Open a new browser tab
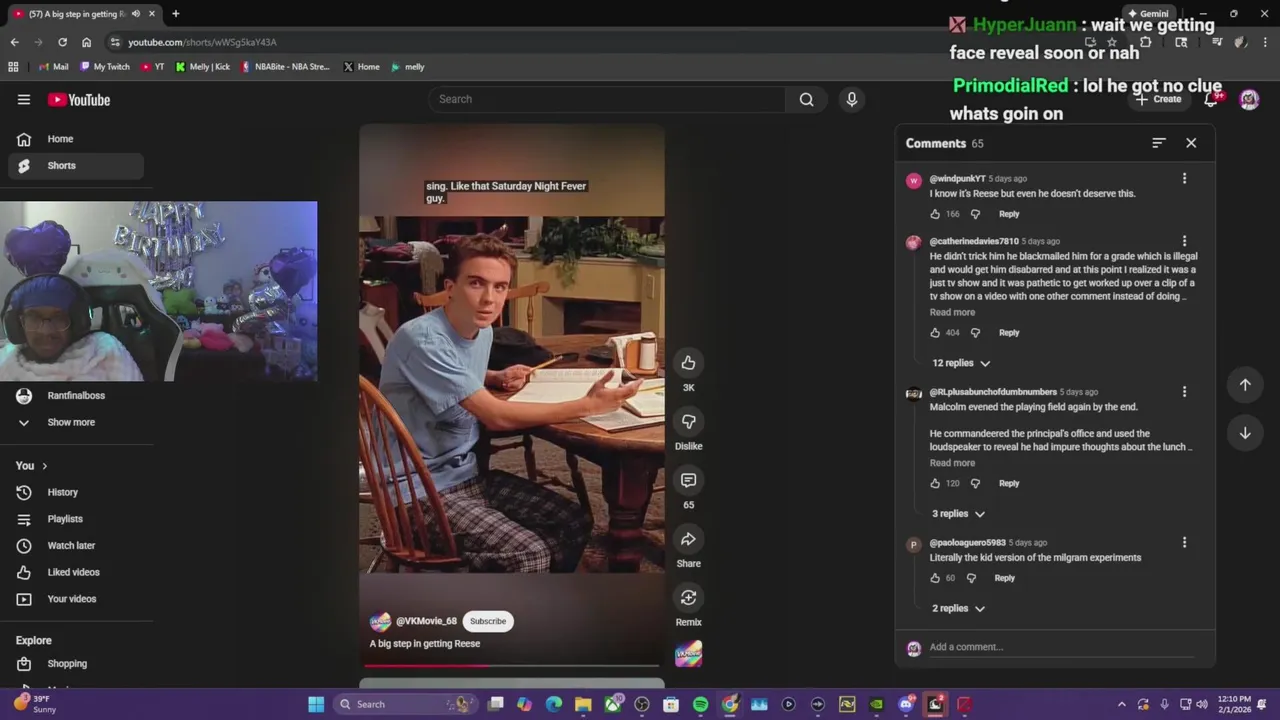This screenshot has height=720, width=1280. click(x=175, y=14)
